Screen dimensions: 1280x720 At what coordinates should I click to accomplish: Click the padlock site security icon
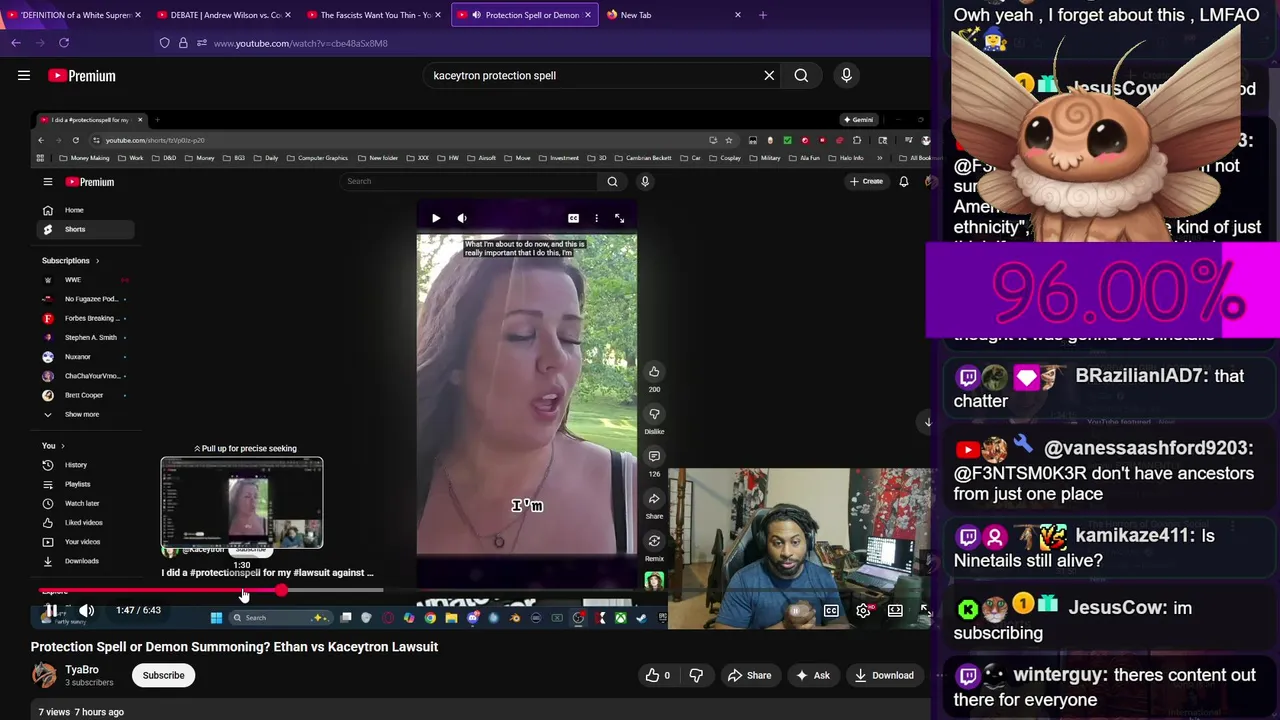tap(183, 43)
